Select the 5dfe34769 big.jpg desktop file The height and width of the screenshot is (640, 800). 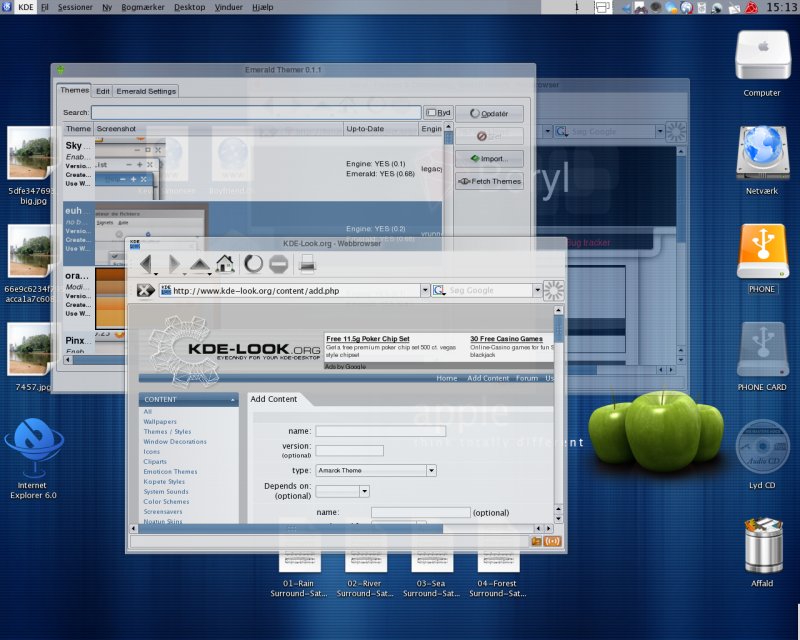(29, 153)
